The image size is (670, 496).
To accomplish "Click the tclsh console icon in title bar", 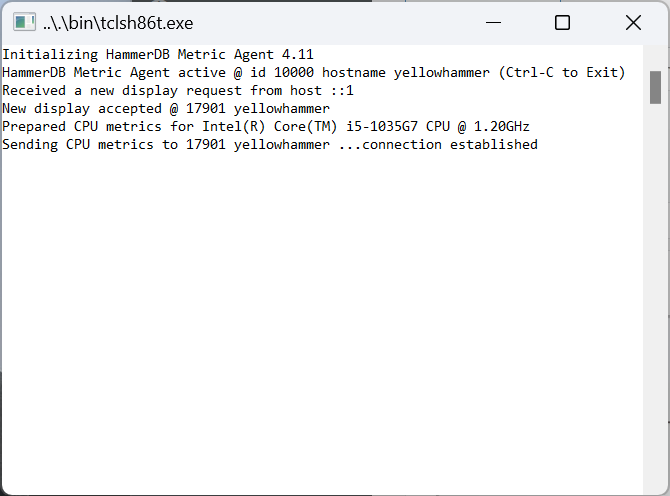I will (24, 22).
